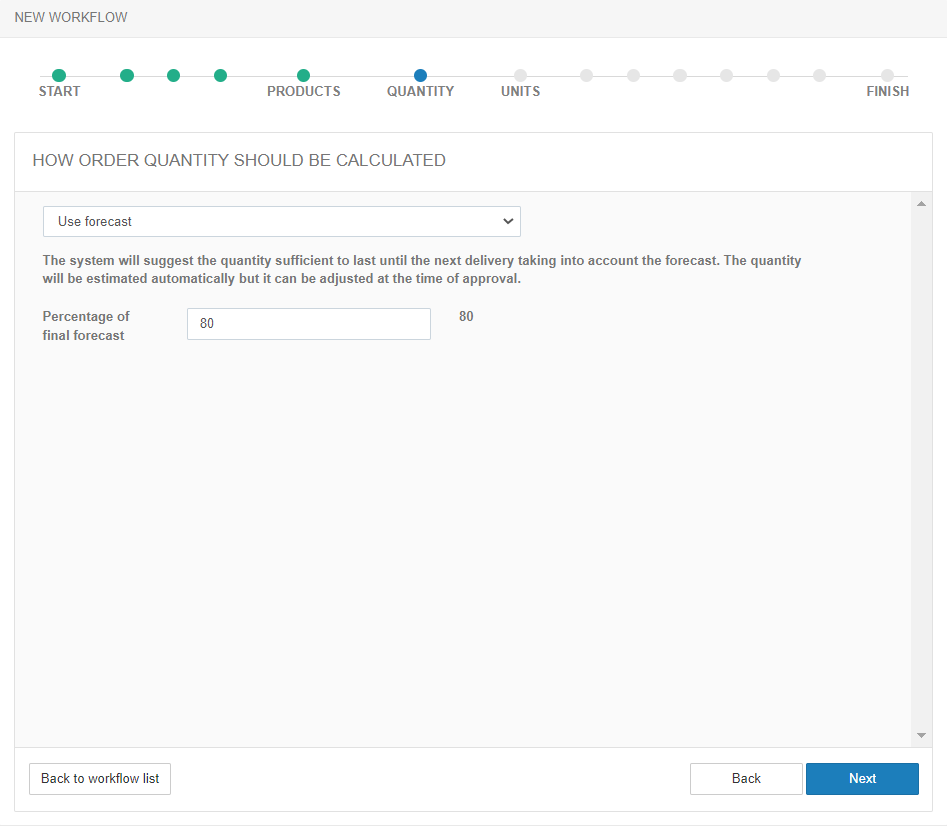Select the second green step dot after START

point(127,76)
